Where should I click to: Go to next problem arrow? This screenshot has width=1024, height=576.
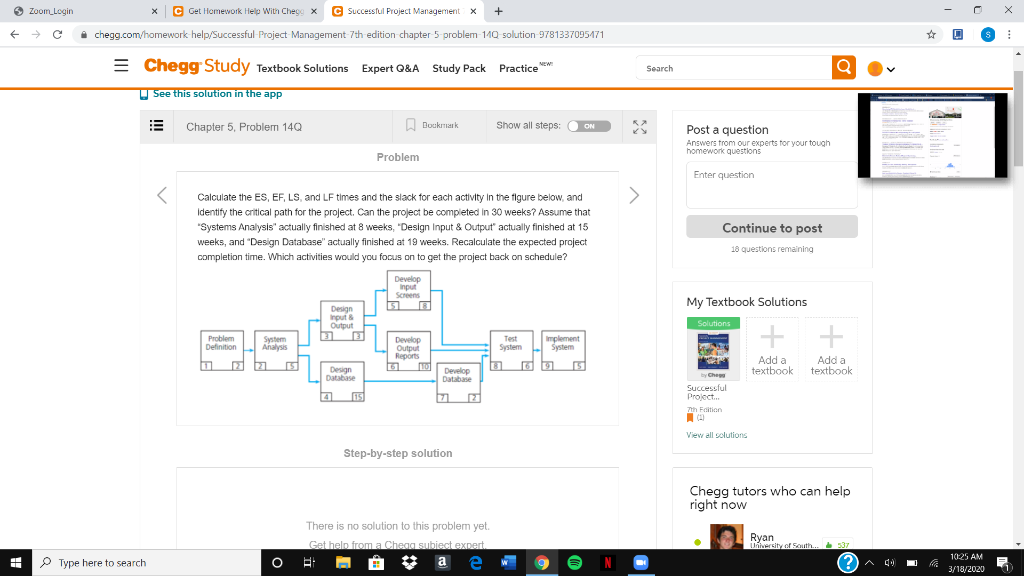pyautogui.click(x=633, y=195)
